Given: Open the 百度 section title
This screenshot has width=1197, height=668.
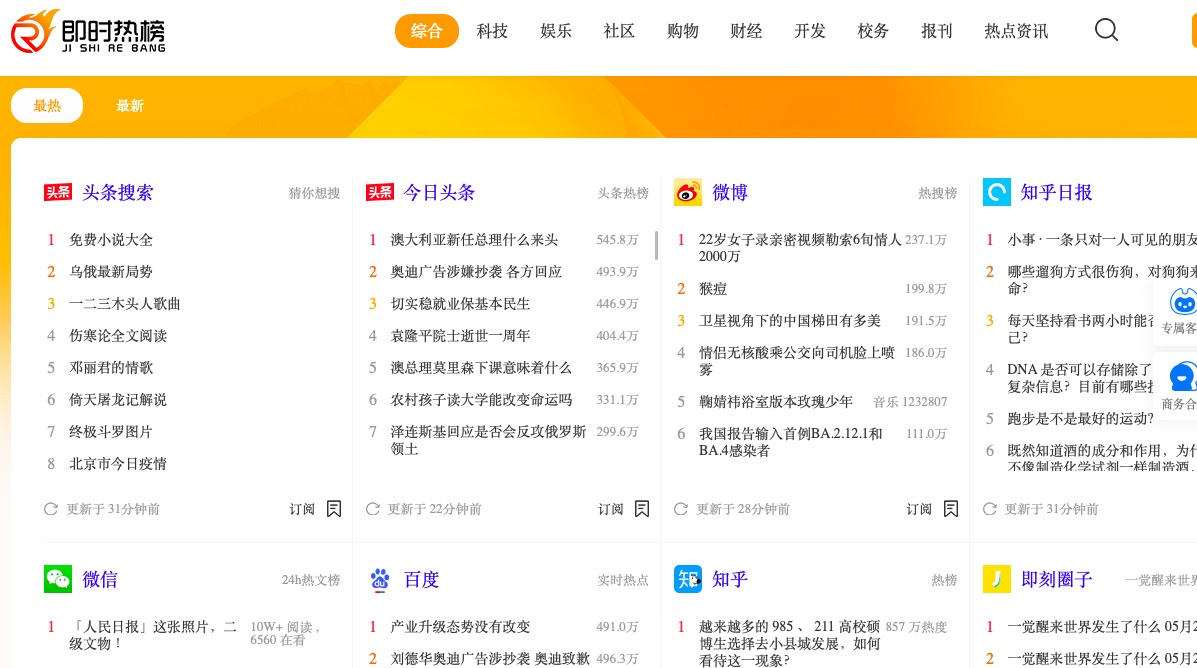Looking at the screenshot, I should coord(421,579).
